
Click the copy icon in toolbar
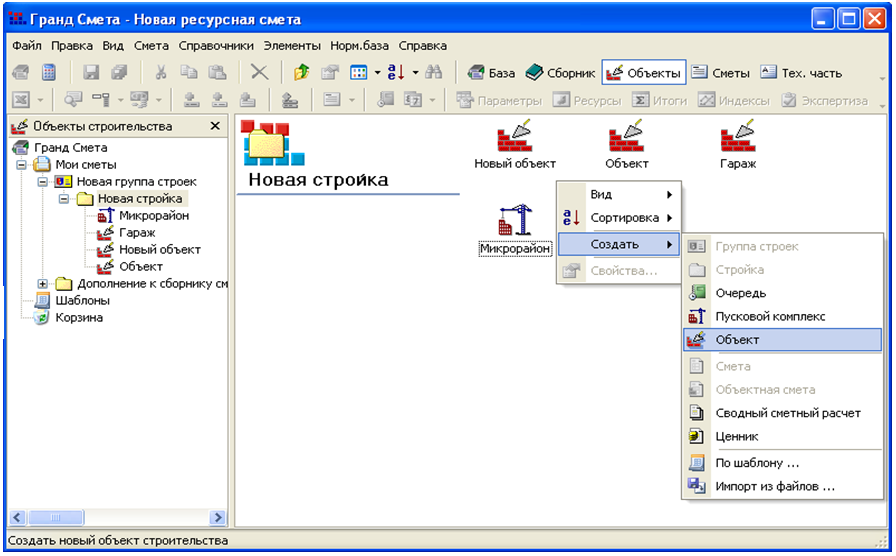coord(189,72)
